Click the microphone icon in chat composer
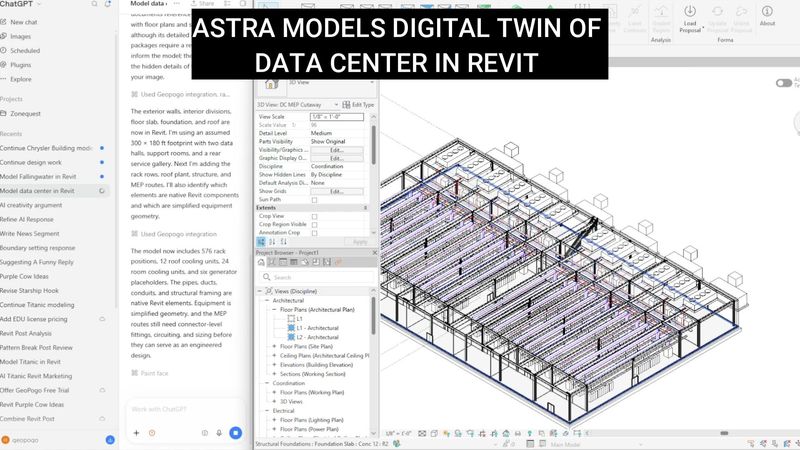The image size is (800, 450). (219, 433)
